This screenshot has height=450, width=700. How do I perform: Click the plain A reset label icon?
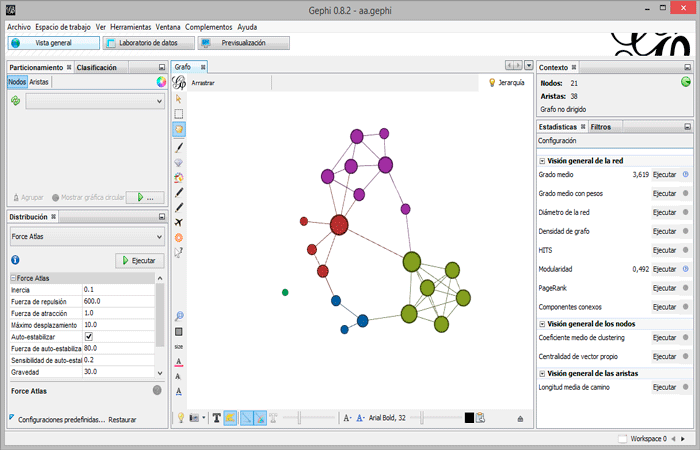click(x=178, y=376)
